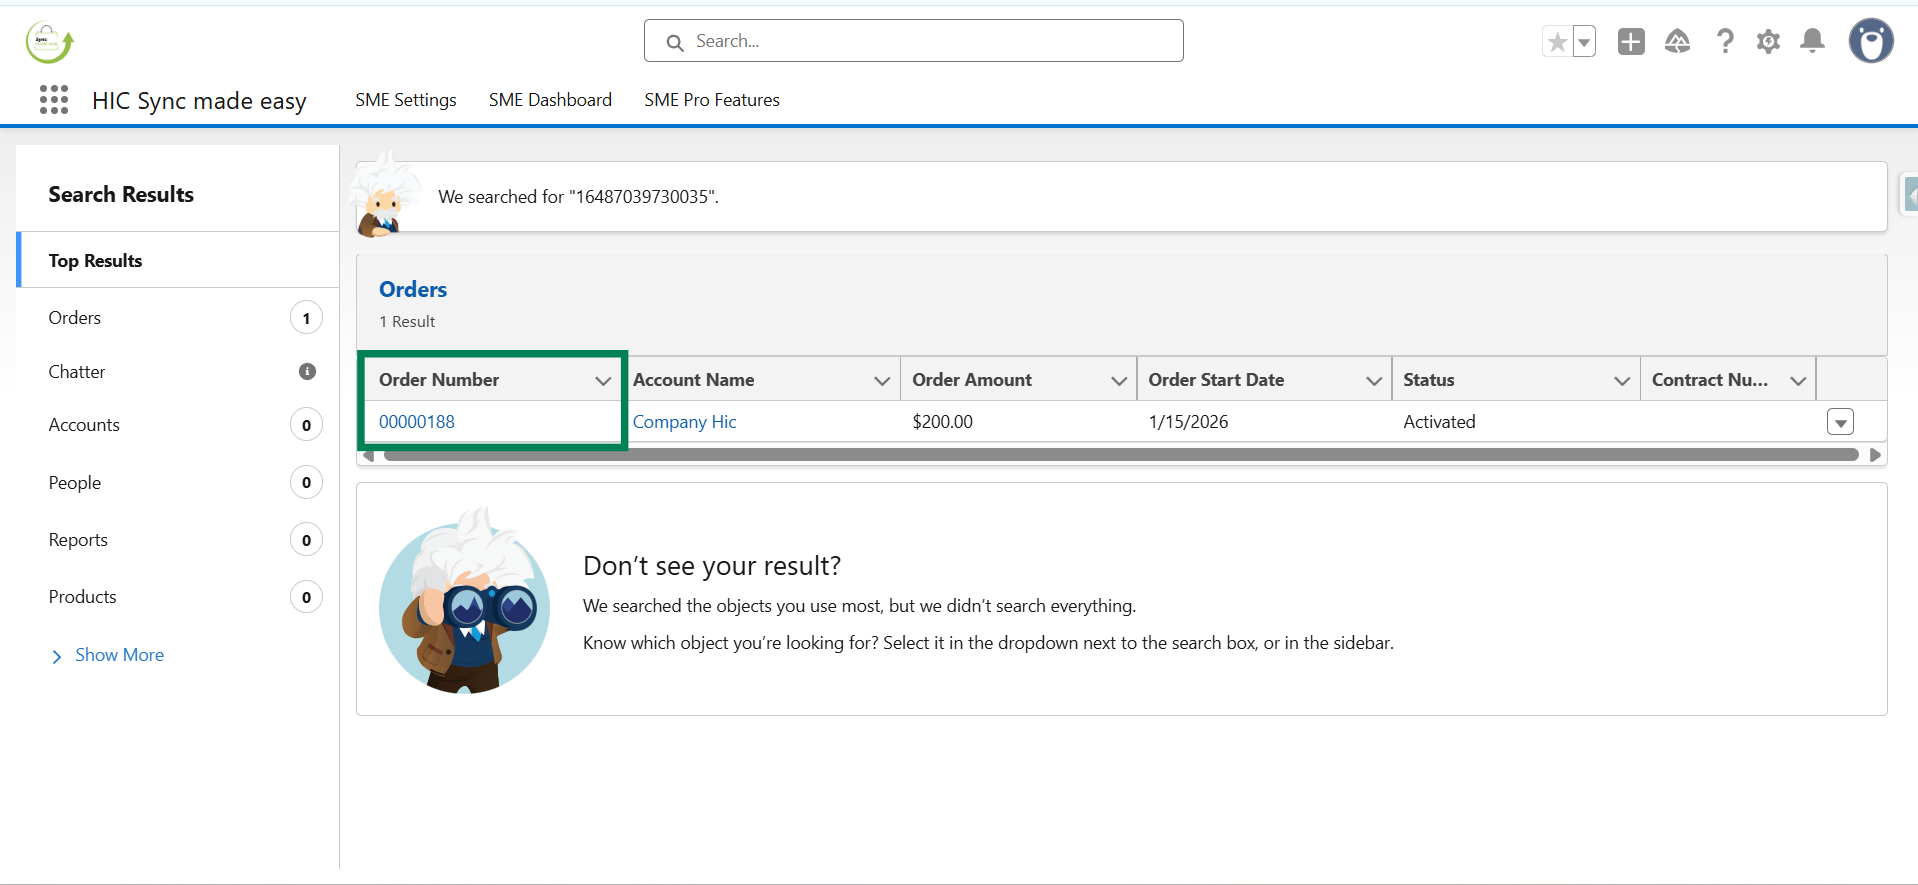Show row actions for order 00000188
The width and height of the screenshot is (1918, 885).
(x=1840, y=422)
